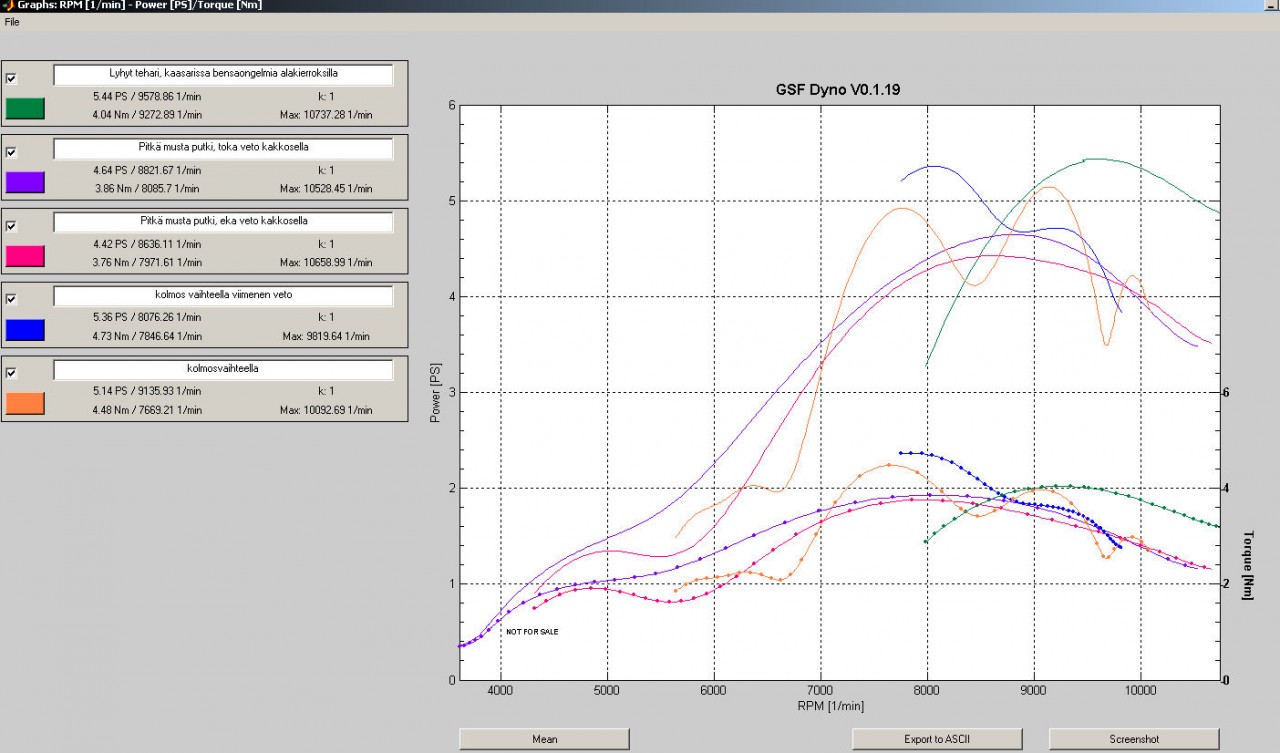The height and width of the screenshot is (753, 1280).
Task: Click the Screenshot button
Action: pos(1133,739)
